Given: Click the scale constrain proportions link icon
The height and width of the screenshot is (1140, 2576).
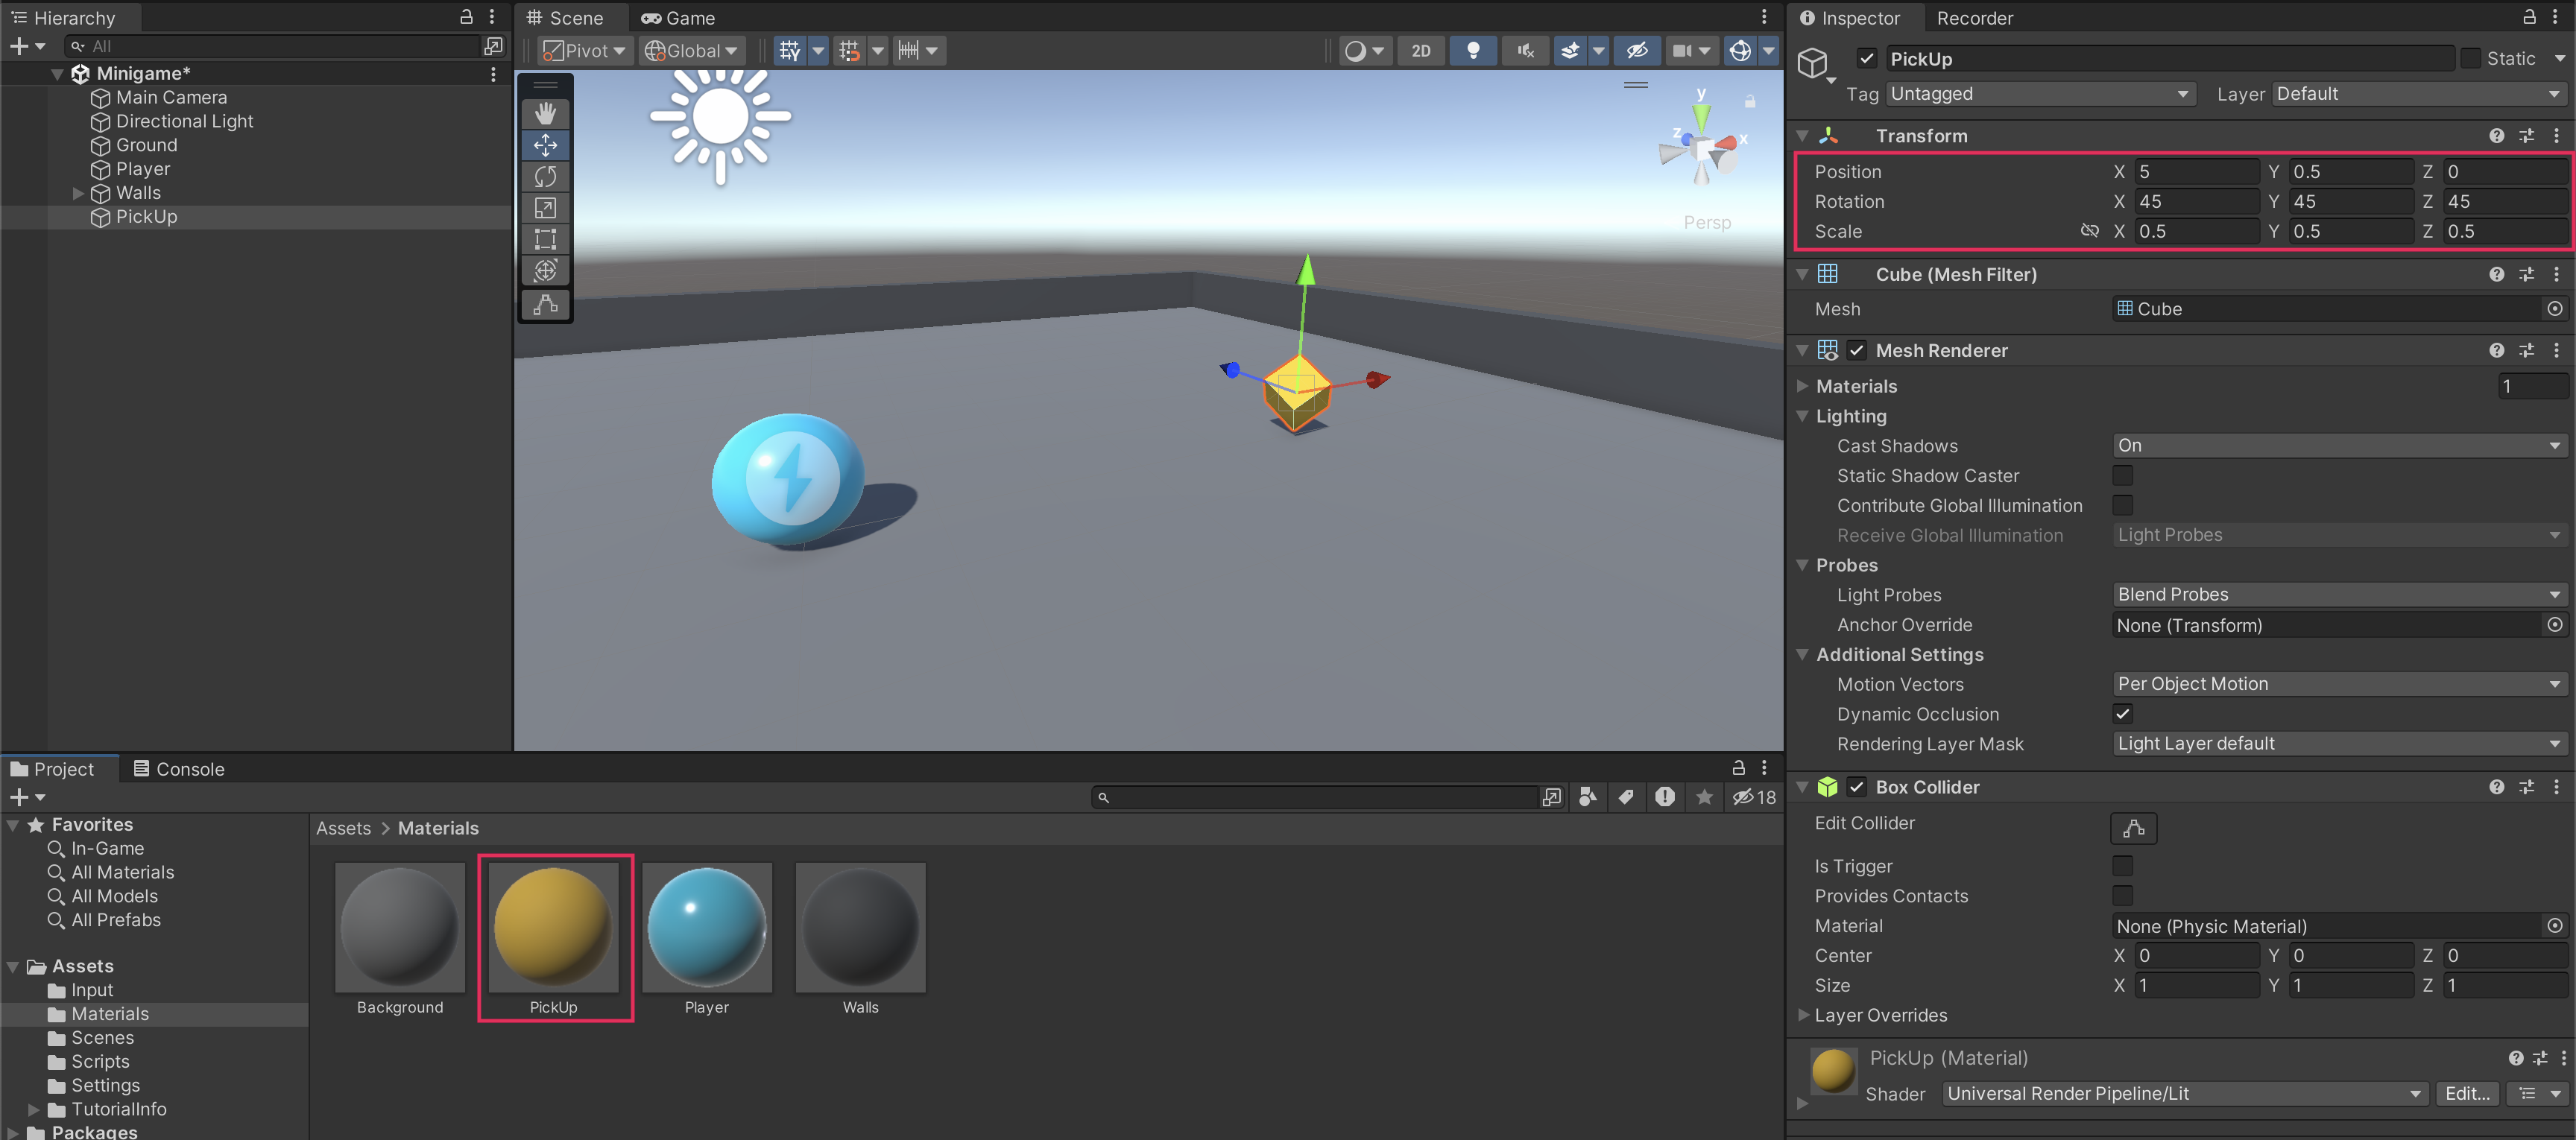Looking at the screenshot, I should pos(2089,231).
